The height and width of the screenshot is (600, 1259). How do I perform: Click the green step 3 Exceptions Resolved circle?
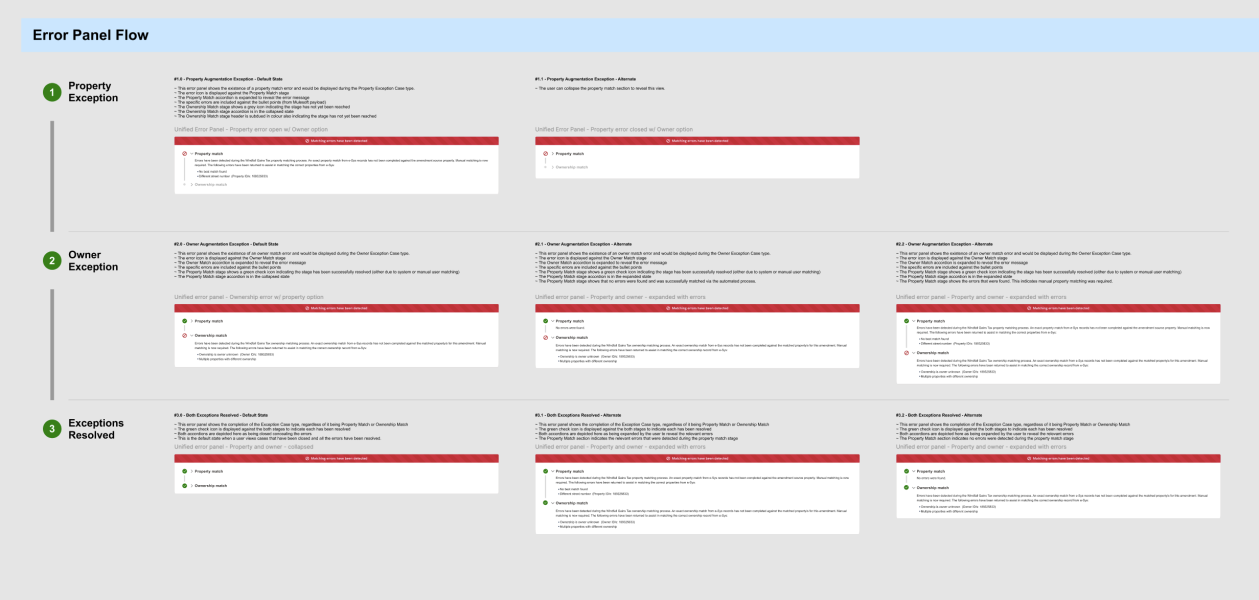(51, 429)
